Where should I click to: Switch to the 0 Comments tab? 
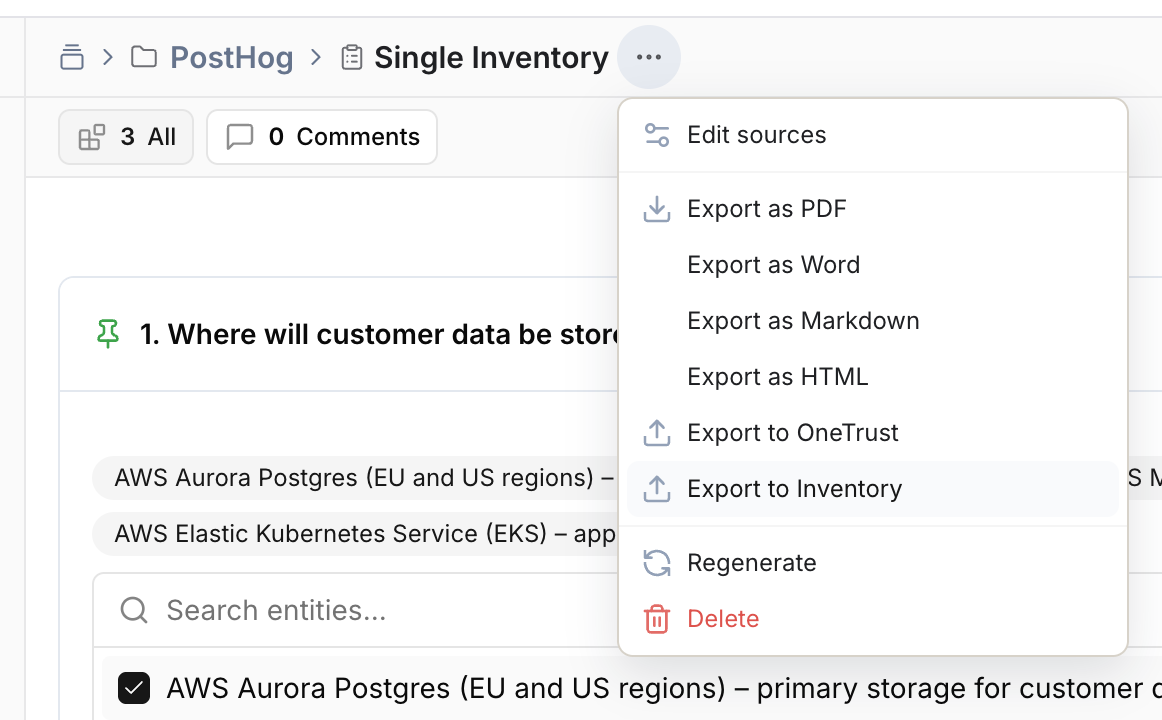click(x=322, y=137)
